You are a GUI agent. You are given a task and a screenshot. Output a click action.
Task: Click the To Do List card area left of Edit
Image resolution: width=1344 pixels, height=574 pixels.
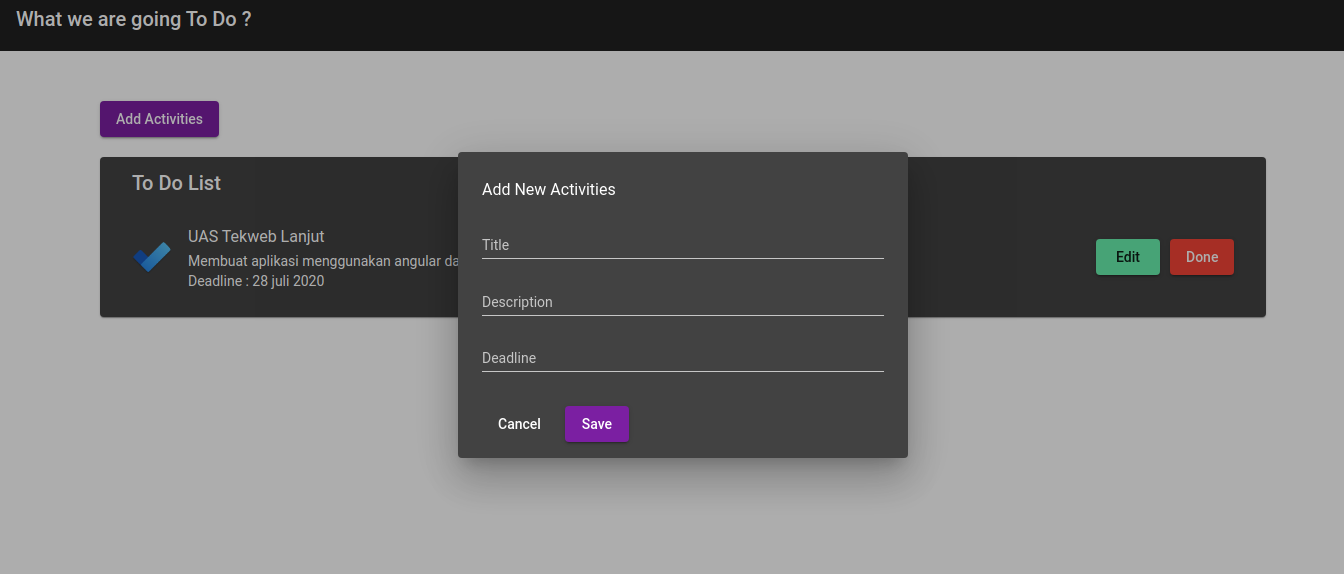pyautogui.click(x=1000, y=257)
